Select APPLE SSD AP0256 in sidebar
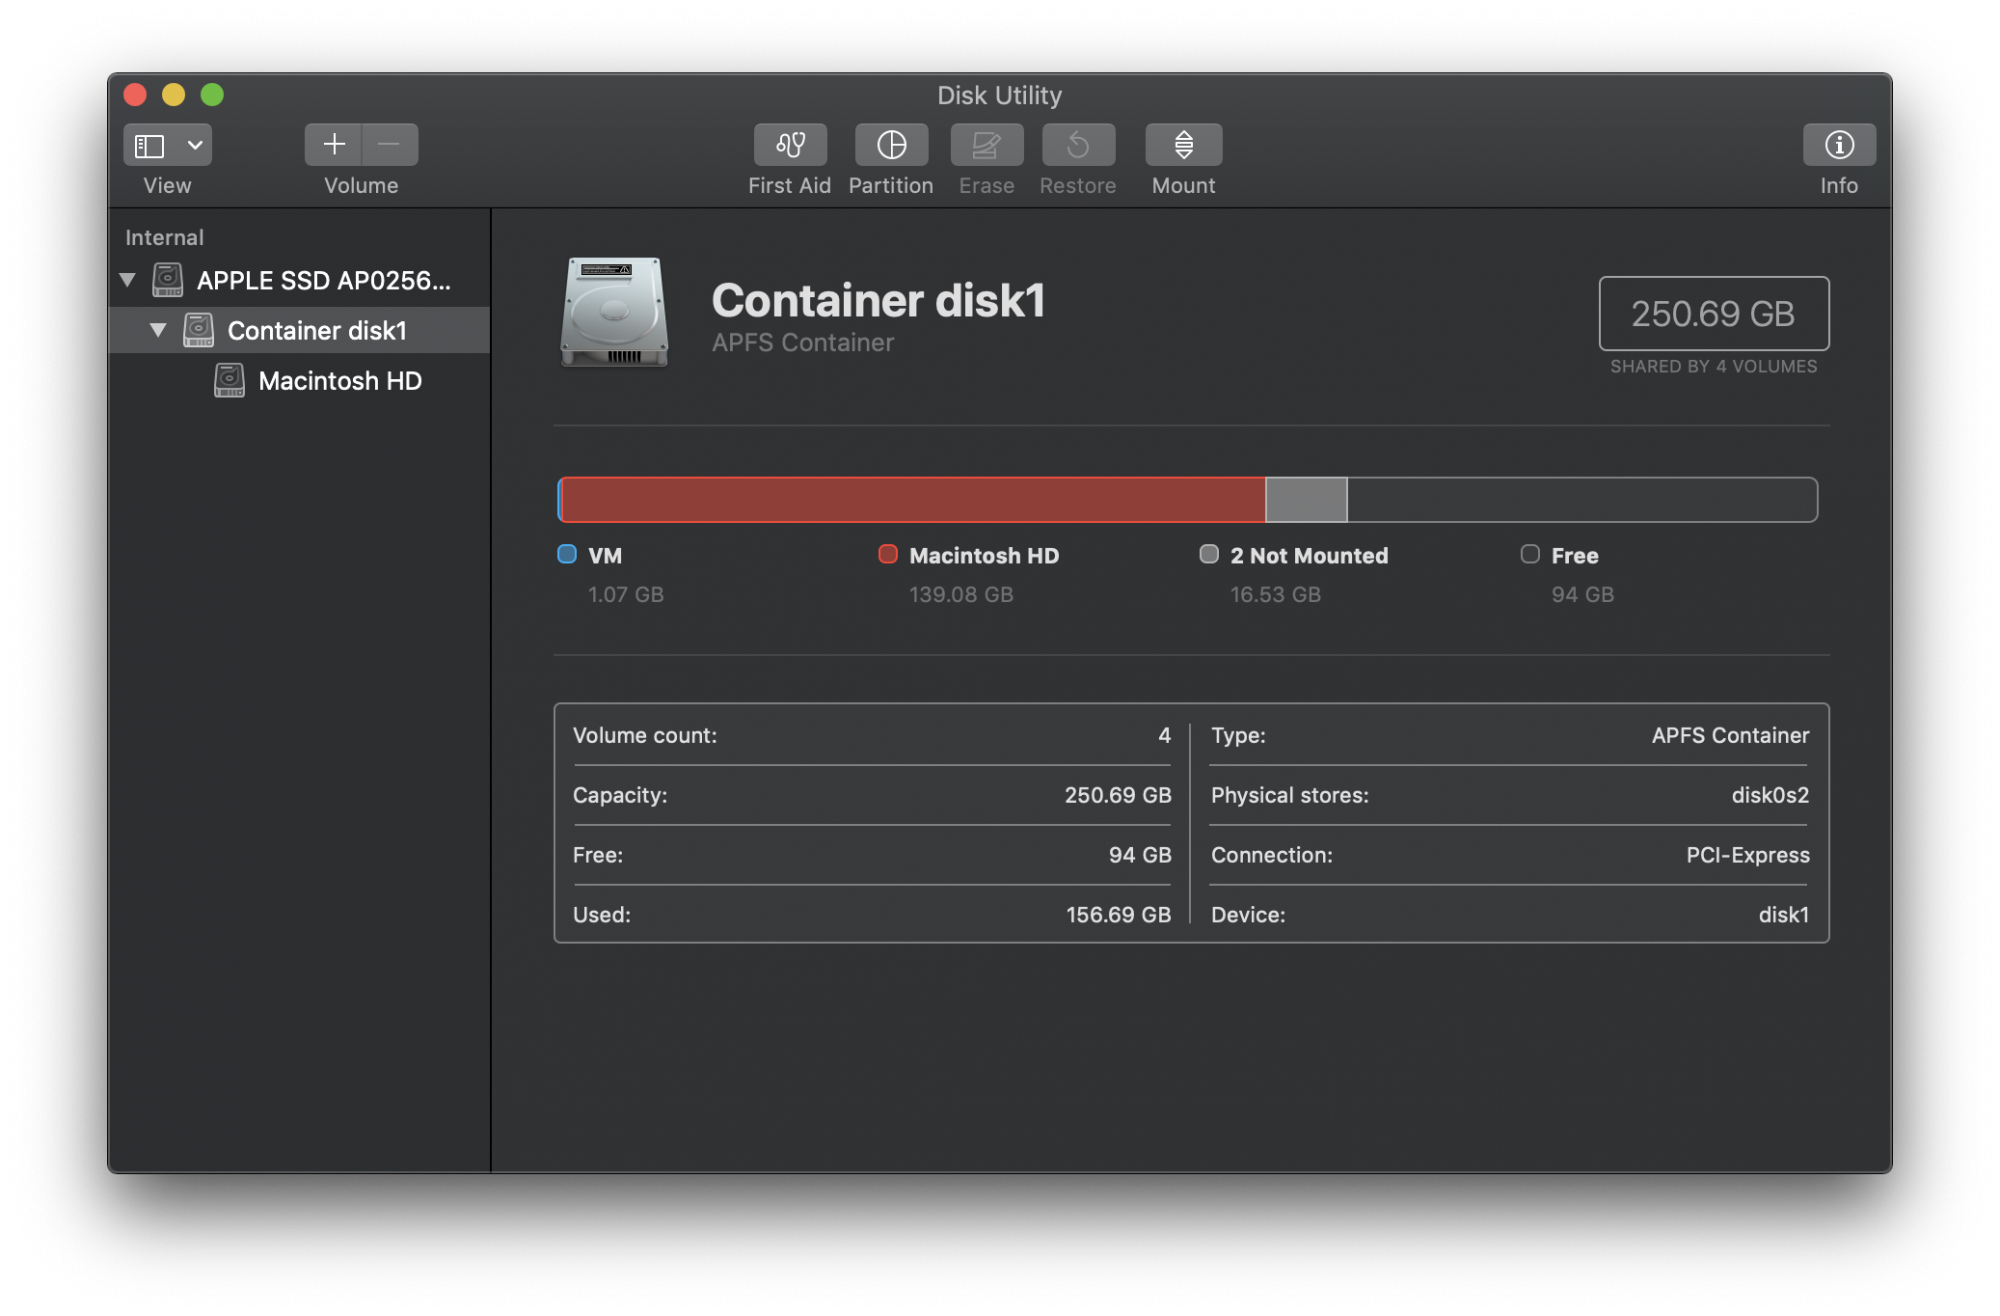 click(322, 281)
